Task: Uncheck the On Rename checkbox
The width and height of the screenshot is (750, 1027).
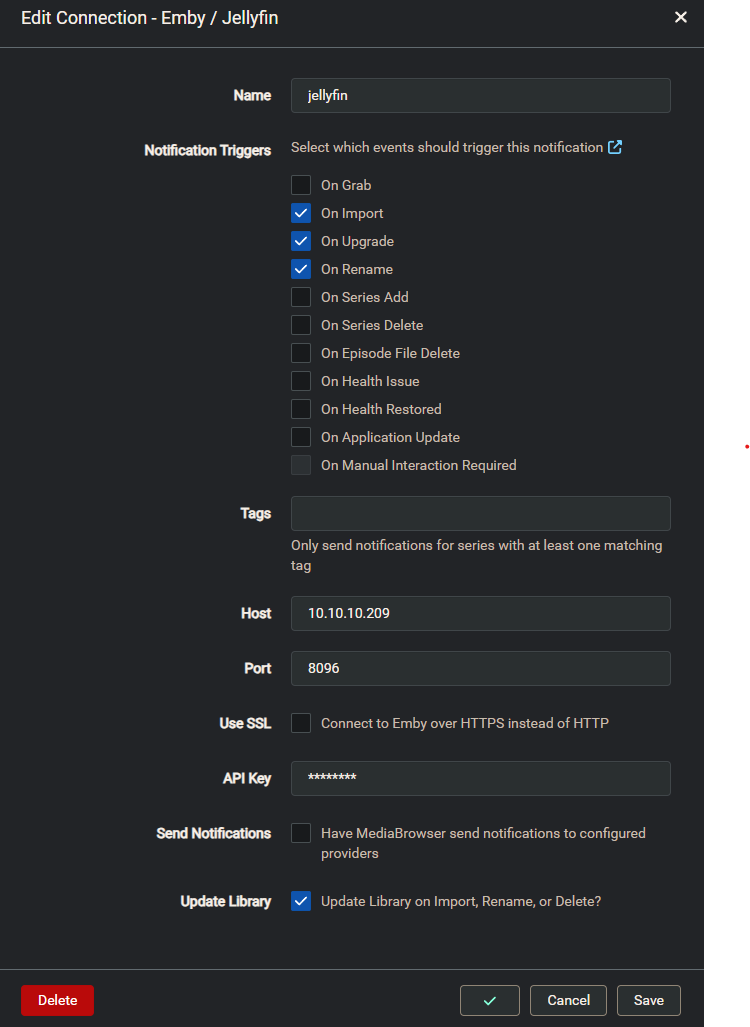Action: click(x=301, y=269)
